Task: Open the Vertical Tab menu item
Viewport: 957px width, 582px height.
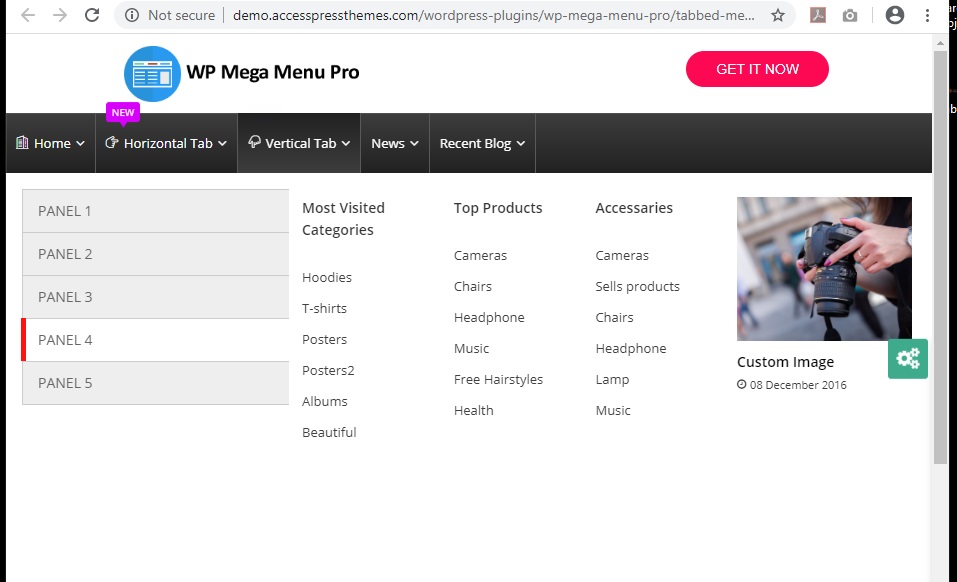Action: coord(299,143)
